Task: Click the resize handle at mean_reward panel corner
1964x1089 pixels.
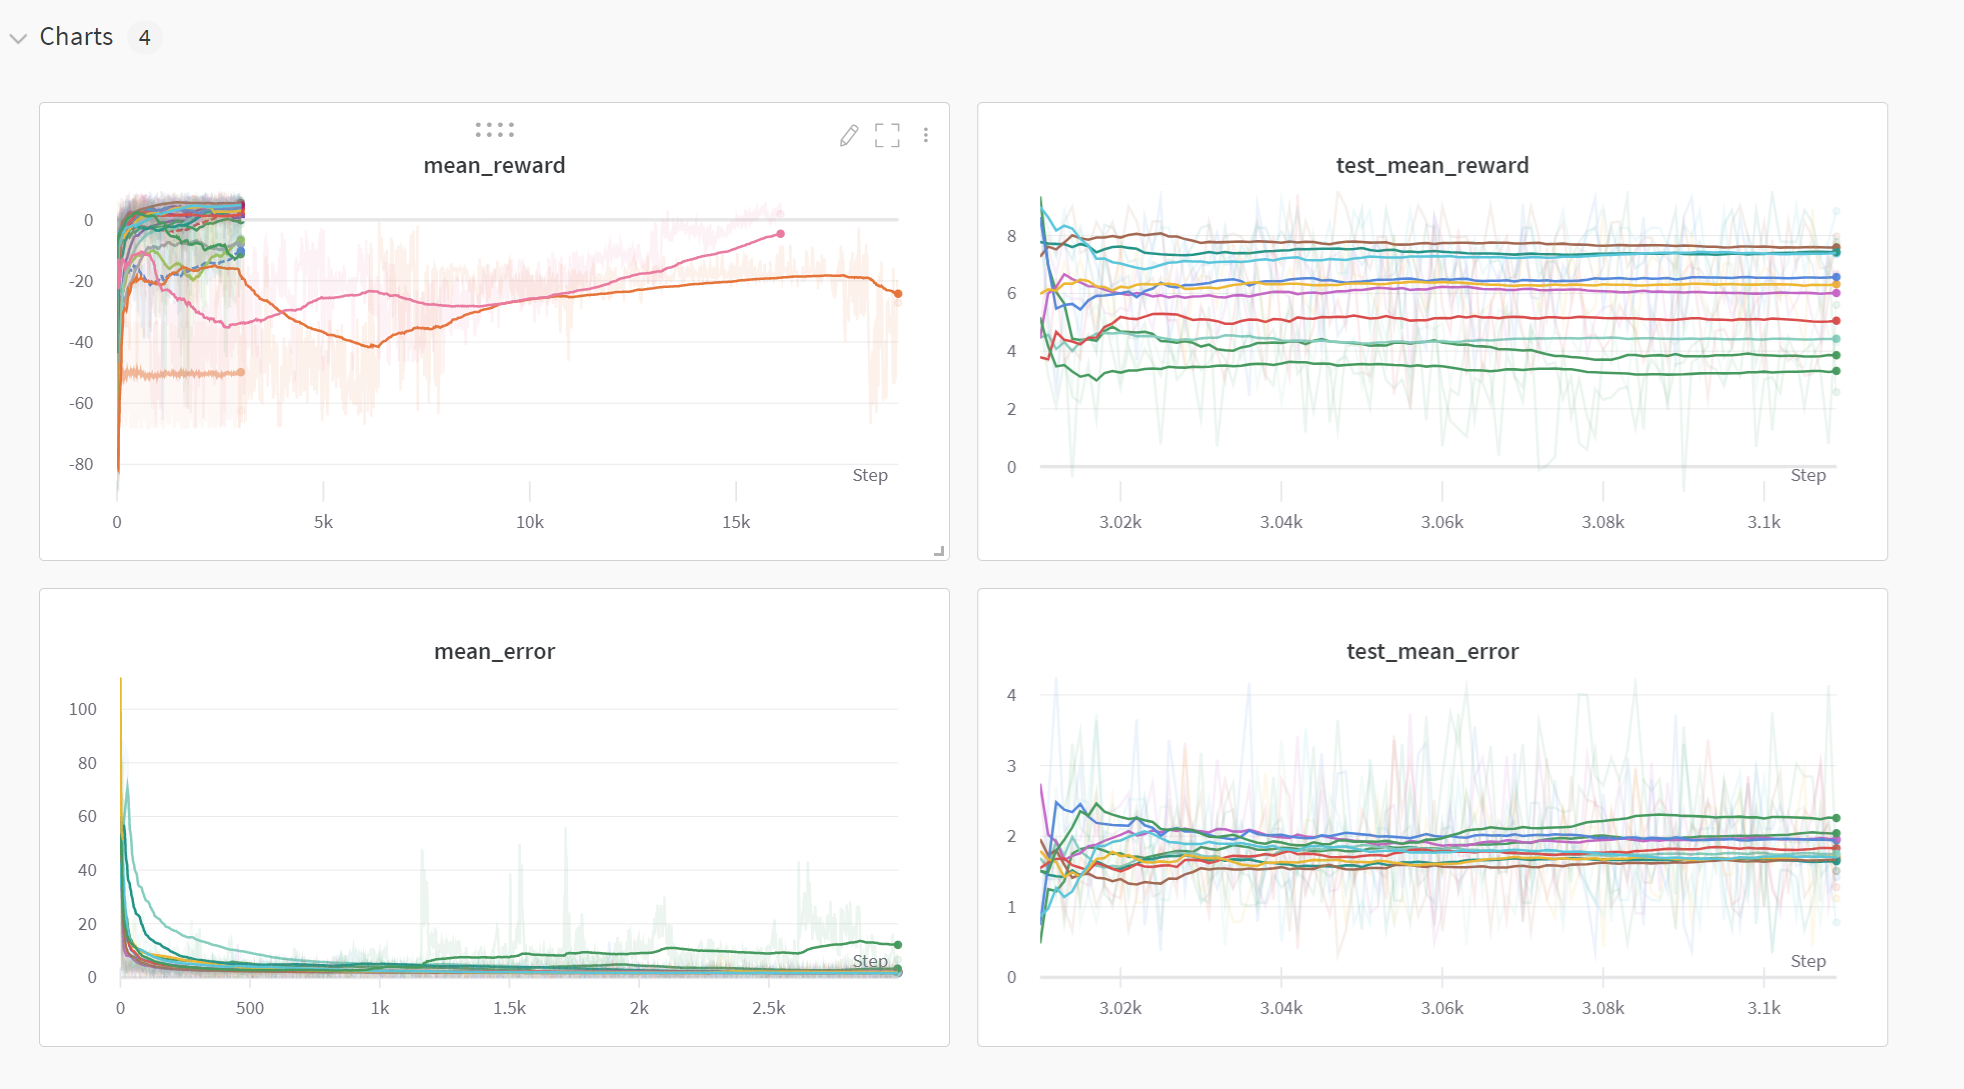Action: point(939,551)
